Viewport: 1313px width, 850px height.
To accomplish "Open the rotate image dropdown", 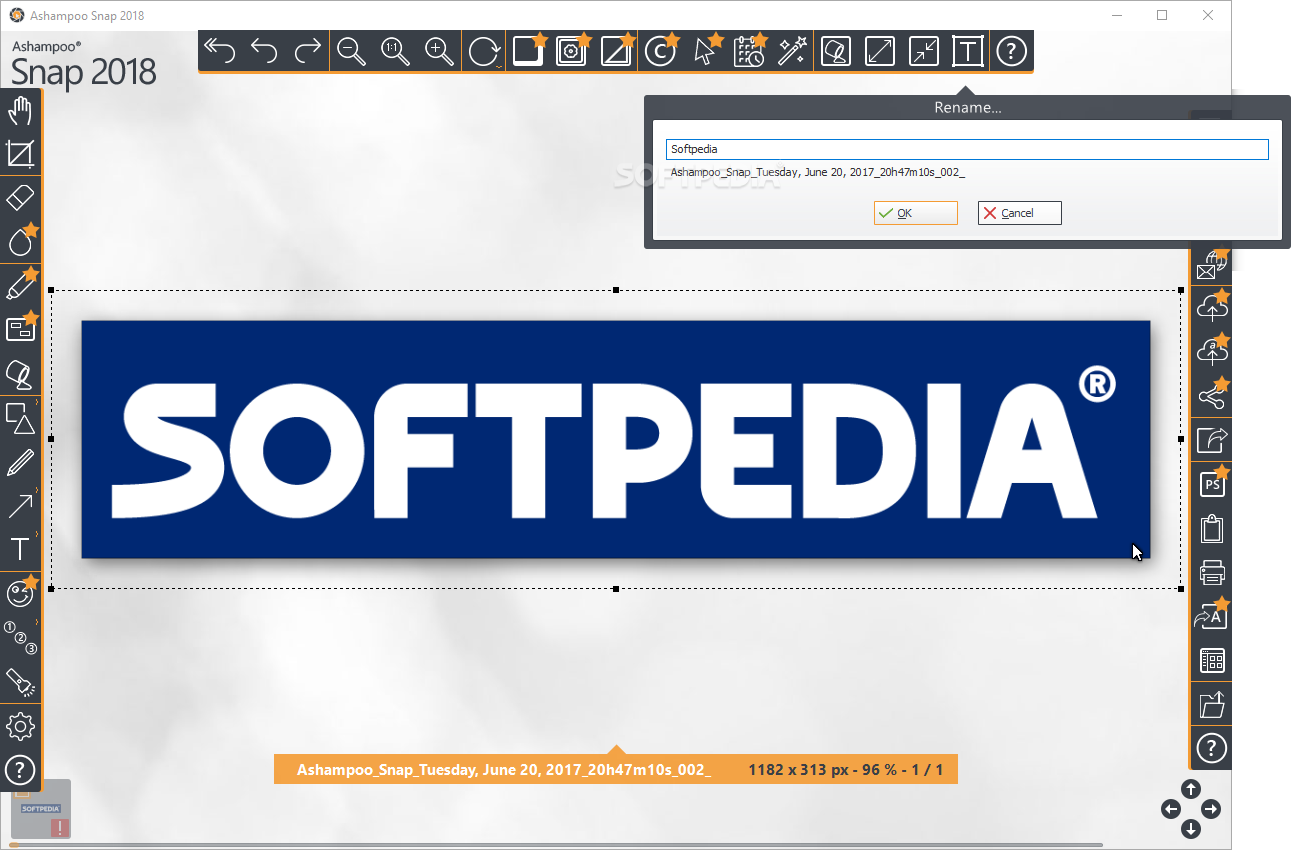I will [484, 51].
